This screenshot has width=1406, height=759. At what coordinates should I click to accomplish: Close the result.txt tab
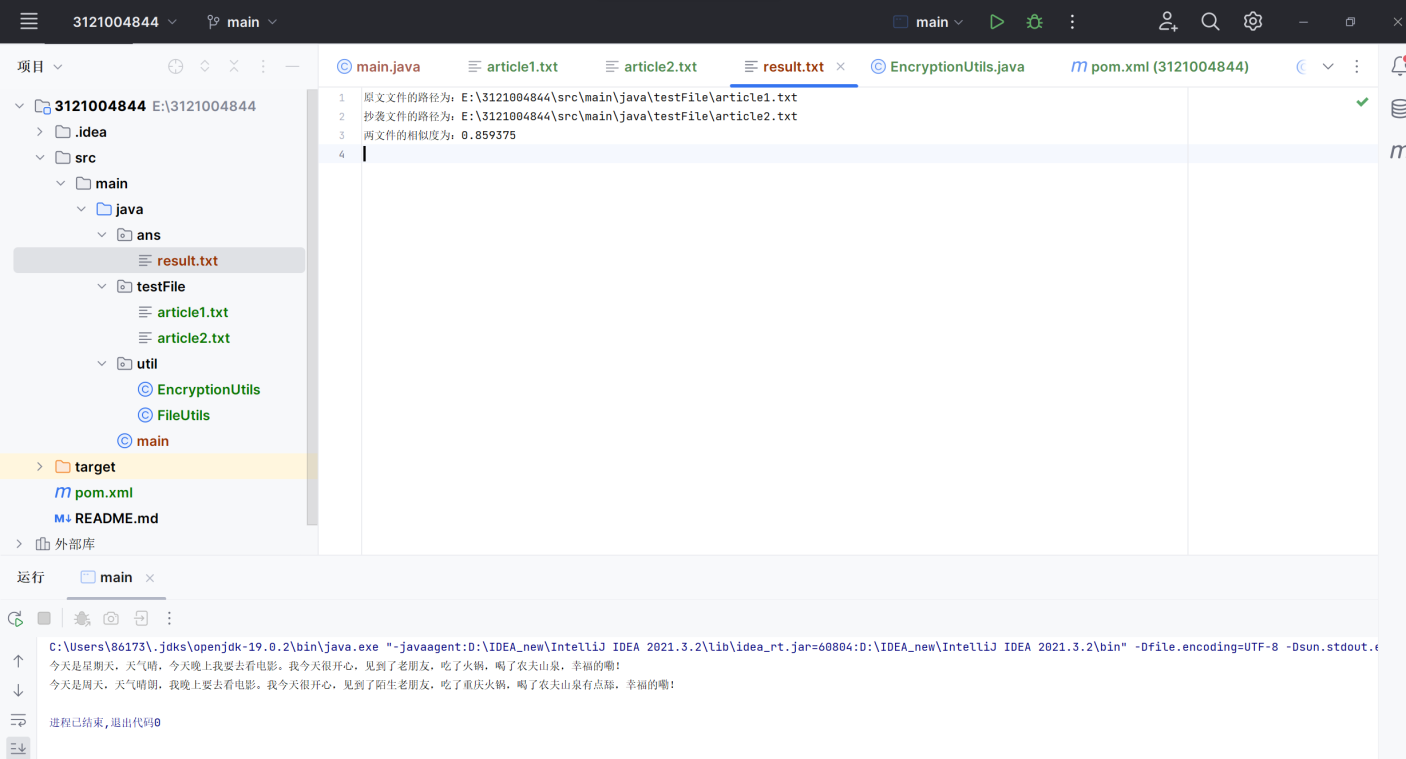pyautogui.click(x=841, y=66)
